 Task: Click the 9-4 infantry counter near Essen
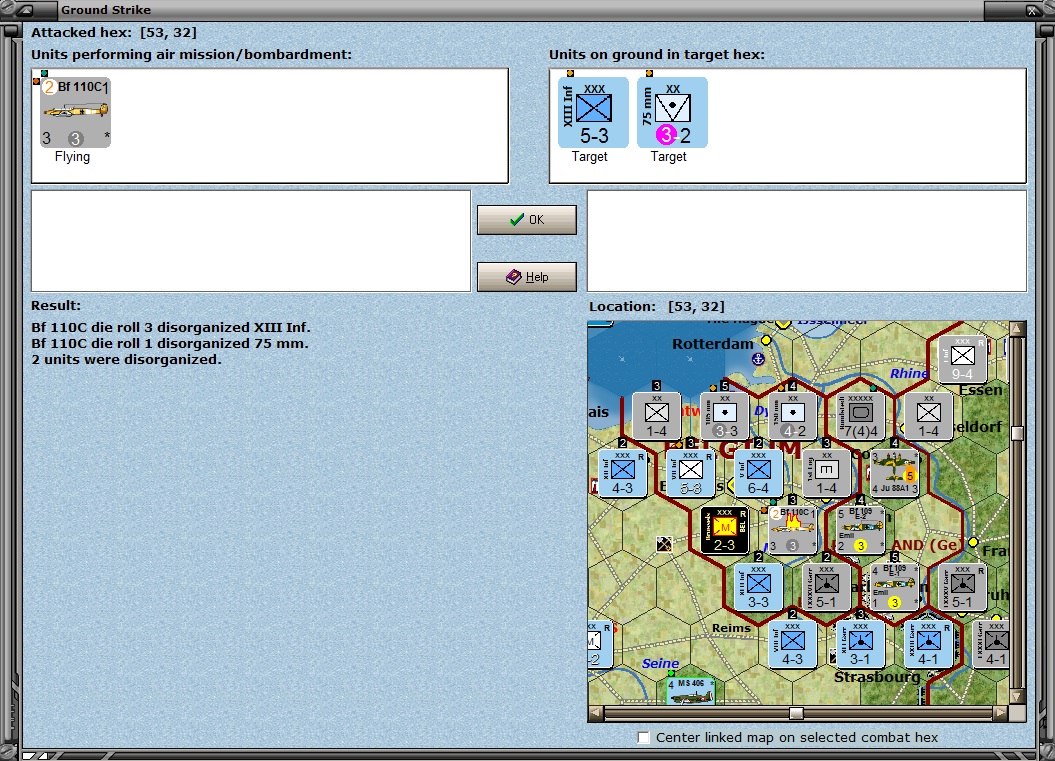click(962, 359)
